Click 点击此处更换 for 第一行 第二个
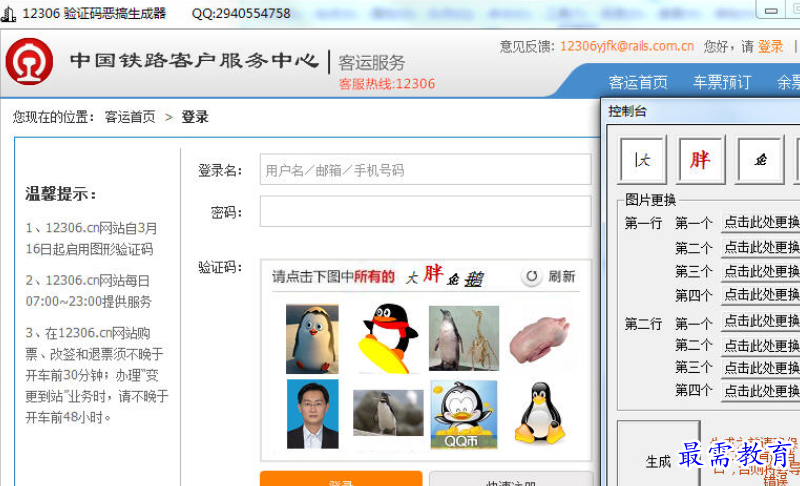The width and height of the screenshot is (800, 486). coord(760,247)
